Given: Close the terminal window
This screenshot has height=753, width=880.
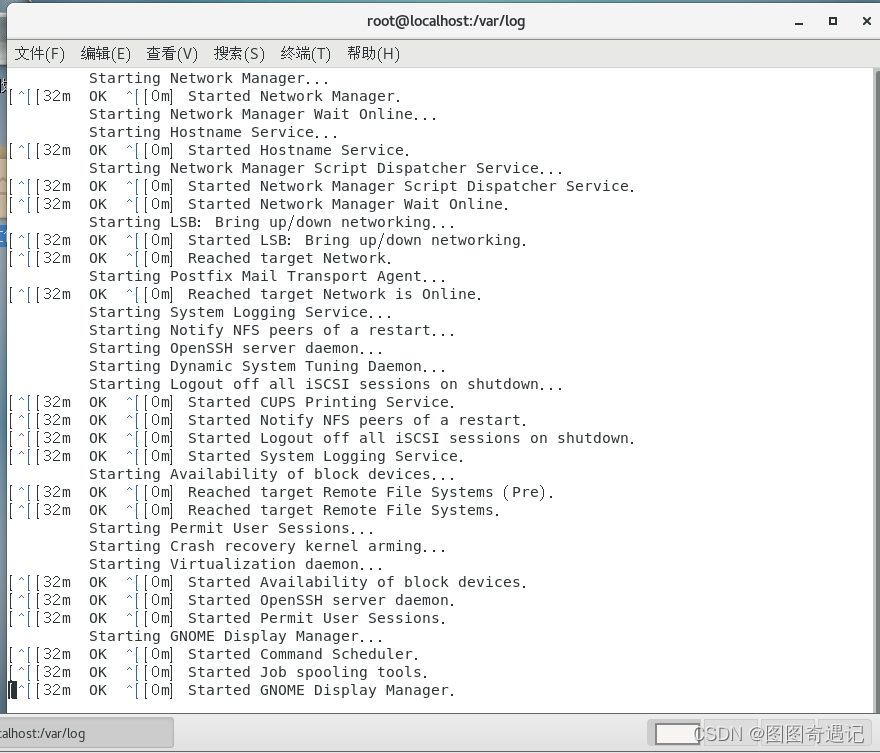Looking at the screenshot, I should point(867,21).
